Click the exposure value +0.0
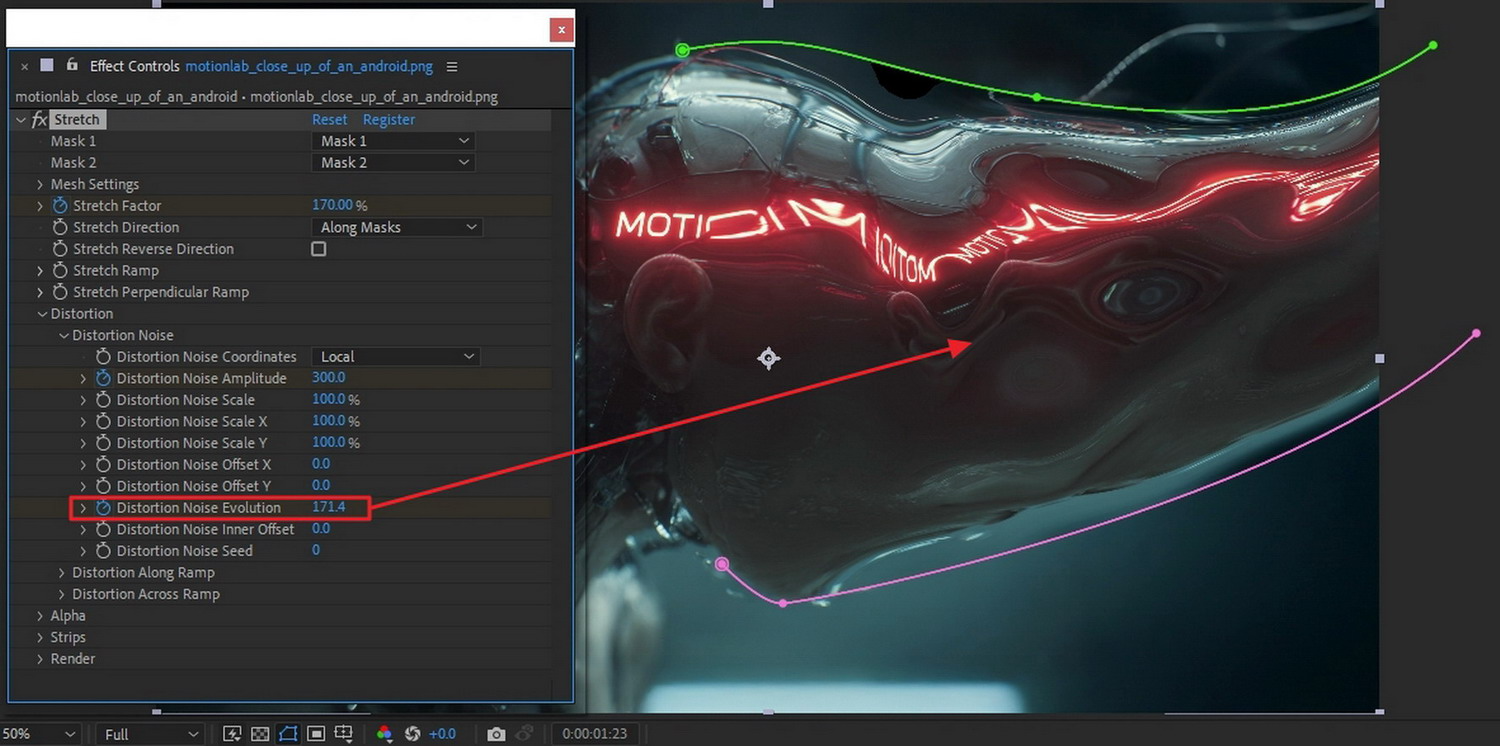Viewport: 1500px width, 746px height. (x=443, y=734)
